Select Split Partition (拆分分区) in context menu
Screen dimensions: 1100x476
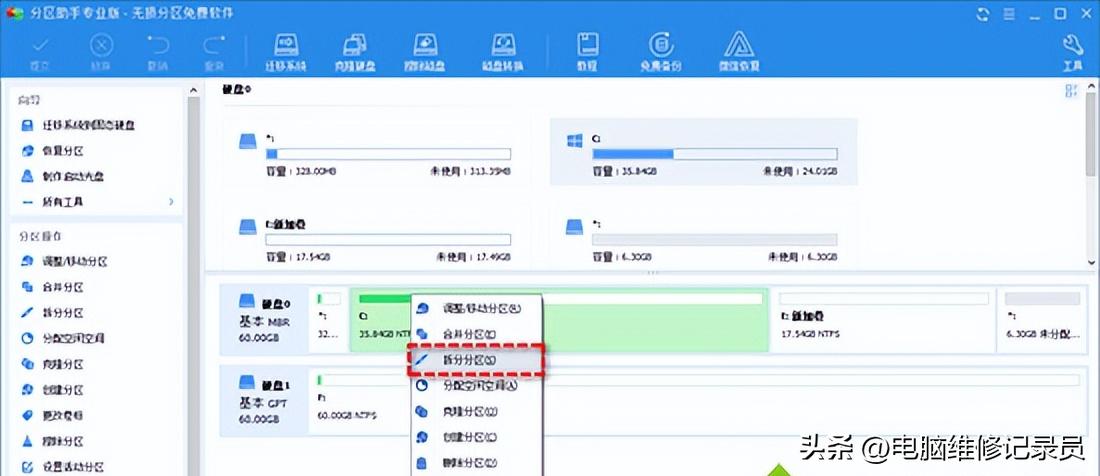coord(476,360)
